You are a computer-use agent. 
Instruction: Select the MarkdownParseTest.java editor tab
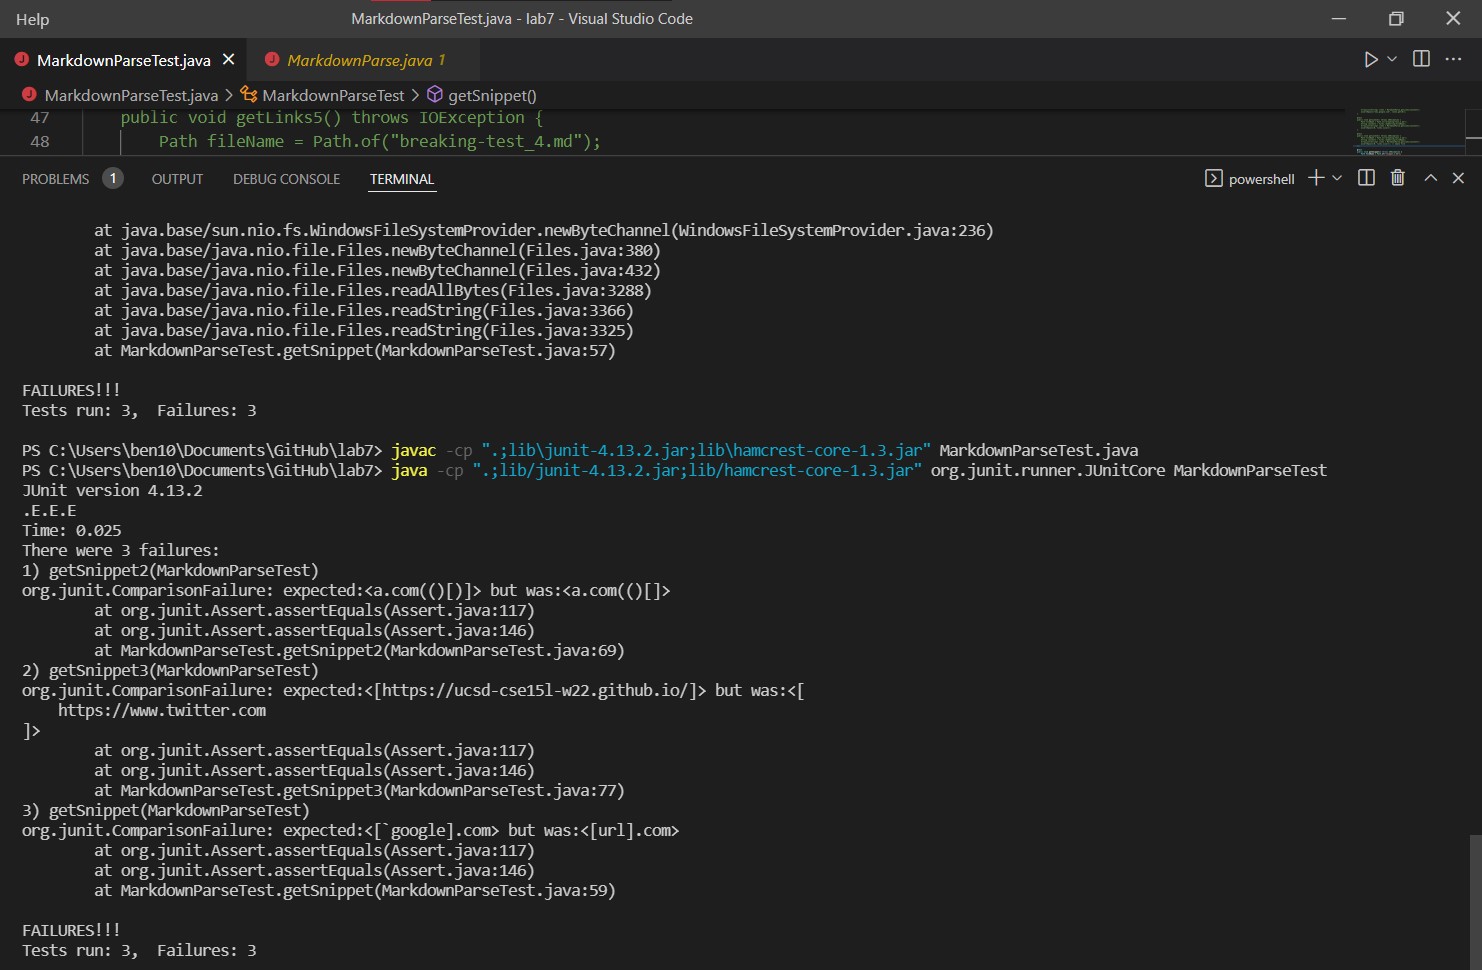123,60
